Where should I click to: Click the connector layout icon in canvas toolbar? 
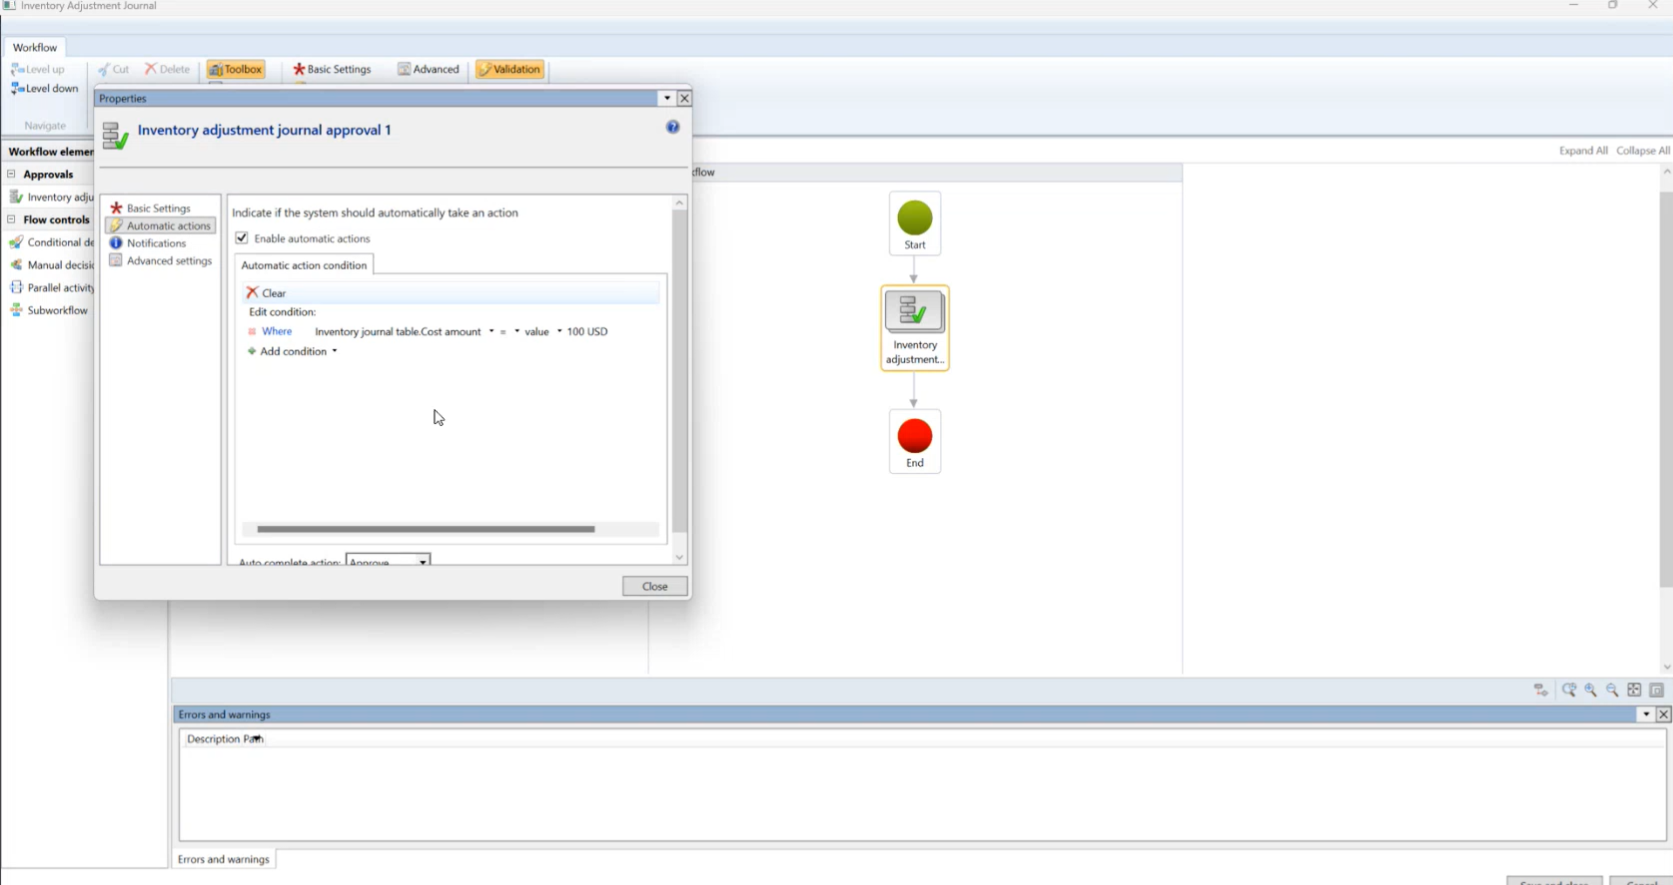(x=1541, y=690)
